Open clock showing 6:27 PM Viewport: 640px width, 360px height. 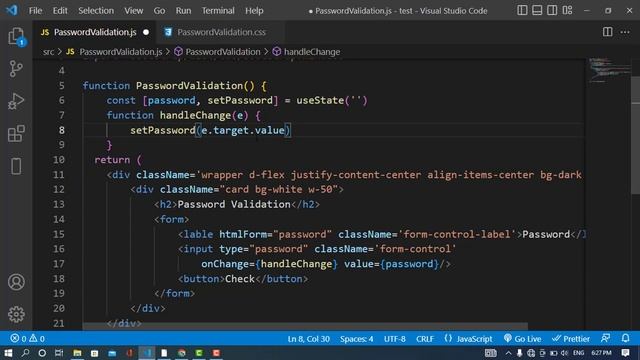click(x=601, y=353)
